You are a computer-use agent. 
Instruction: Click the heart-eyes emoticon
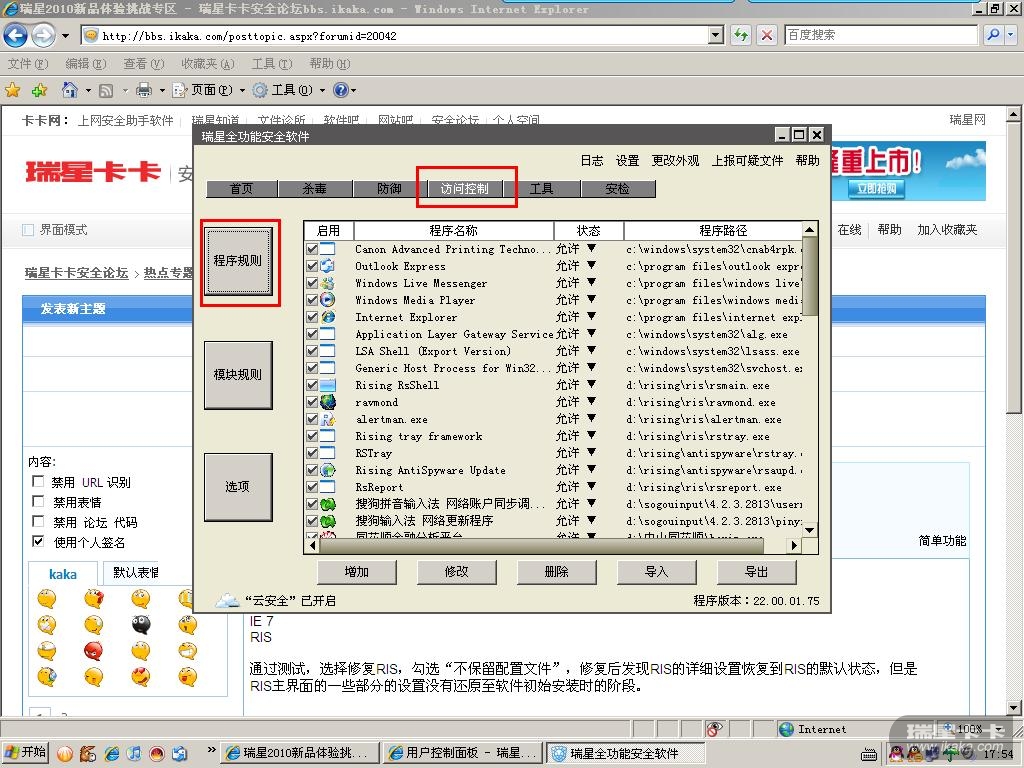coord(140,677)
